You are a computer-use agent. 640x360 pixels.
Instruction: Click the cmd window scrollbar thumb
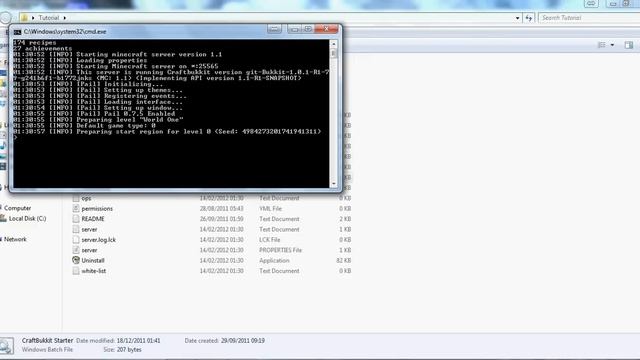click(x=333, y=53)
